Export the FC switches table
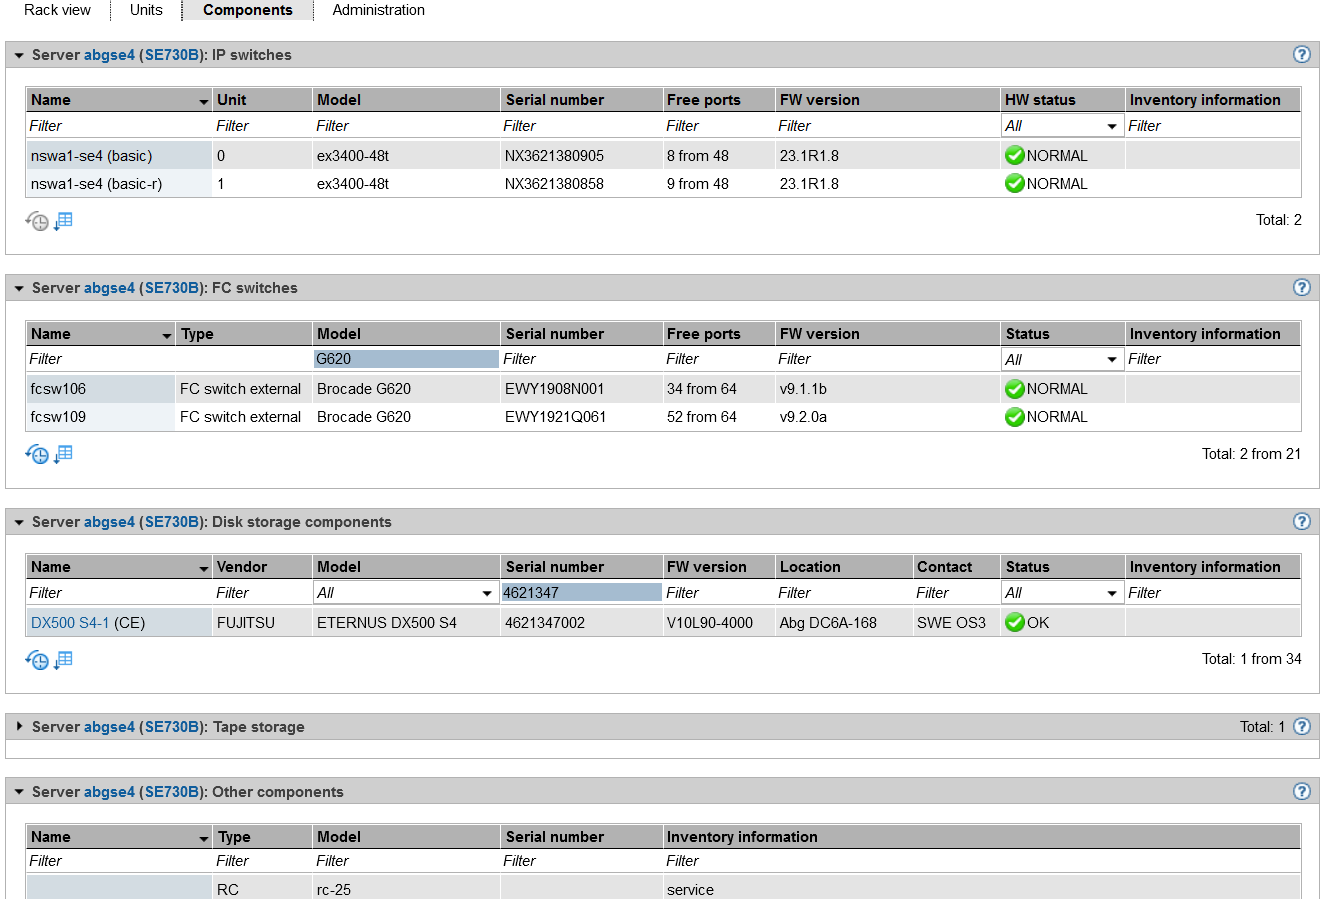This screenshot has width=1324, height=899. [x=64, y=454]
